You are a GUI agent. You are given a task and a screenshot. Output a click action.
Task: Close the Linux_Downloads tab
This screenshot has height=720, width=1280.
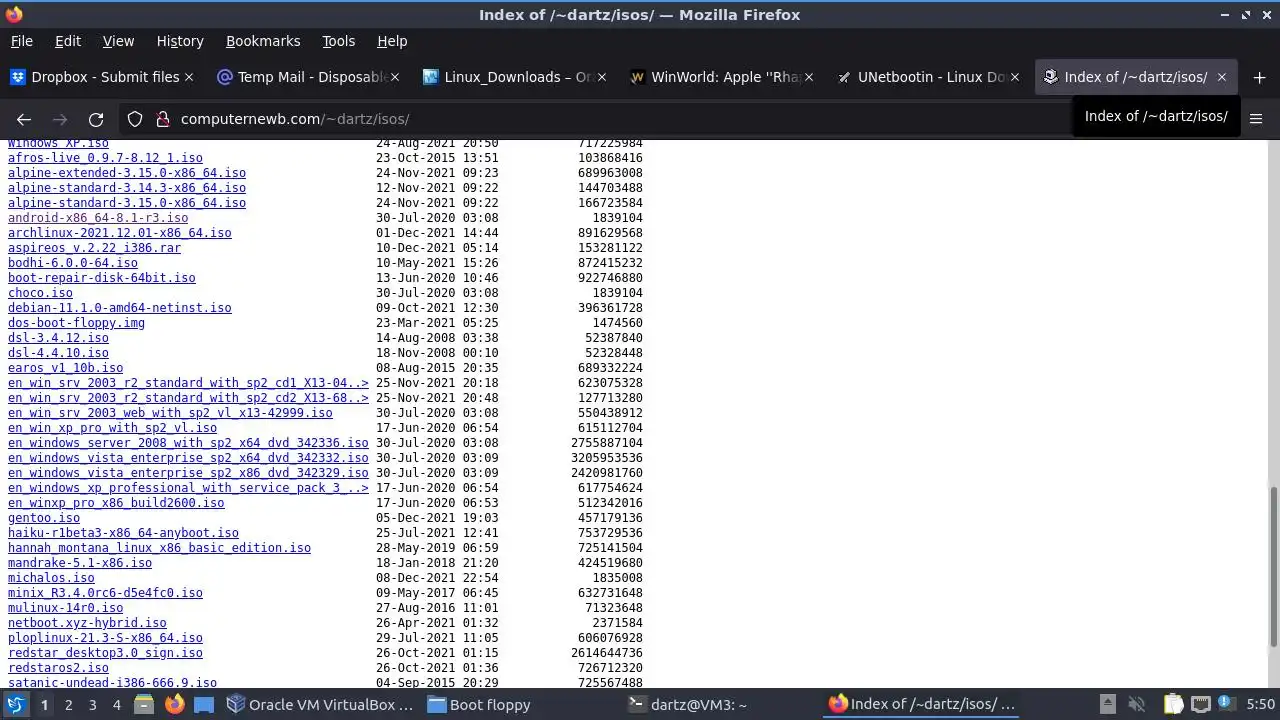click(602, 77)
